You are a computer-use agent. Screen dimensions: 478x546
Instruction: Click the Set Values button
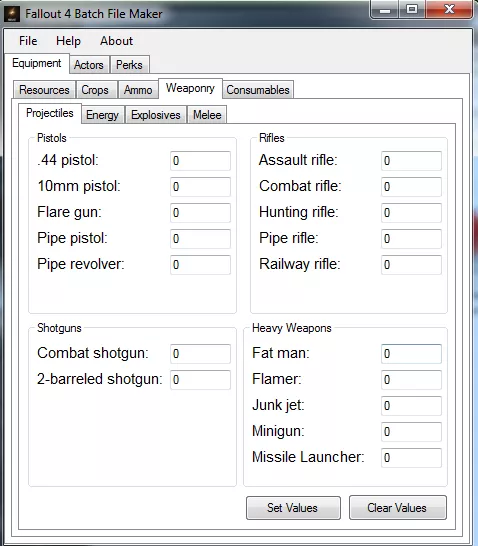pos(293,508)
